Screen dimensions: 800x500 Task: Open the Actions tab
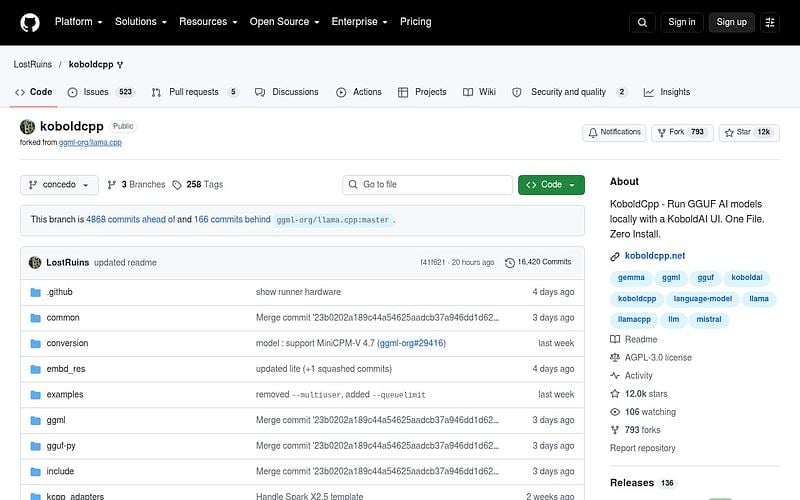[359, 92]
